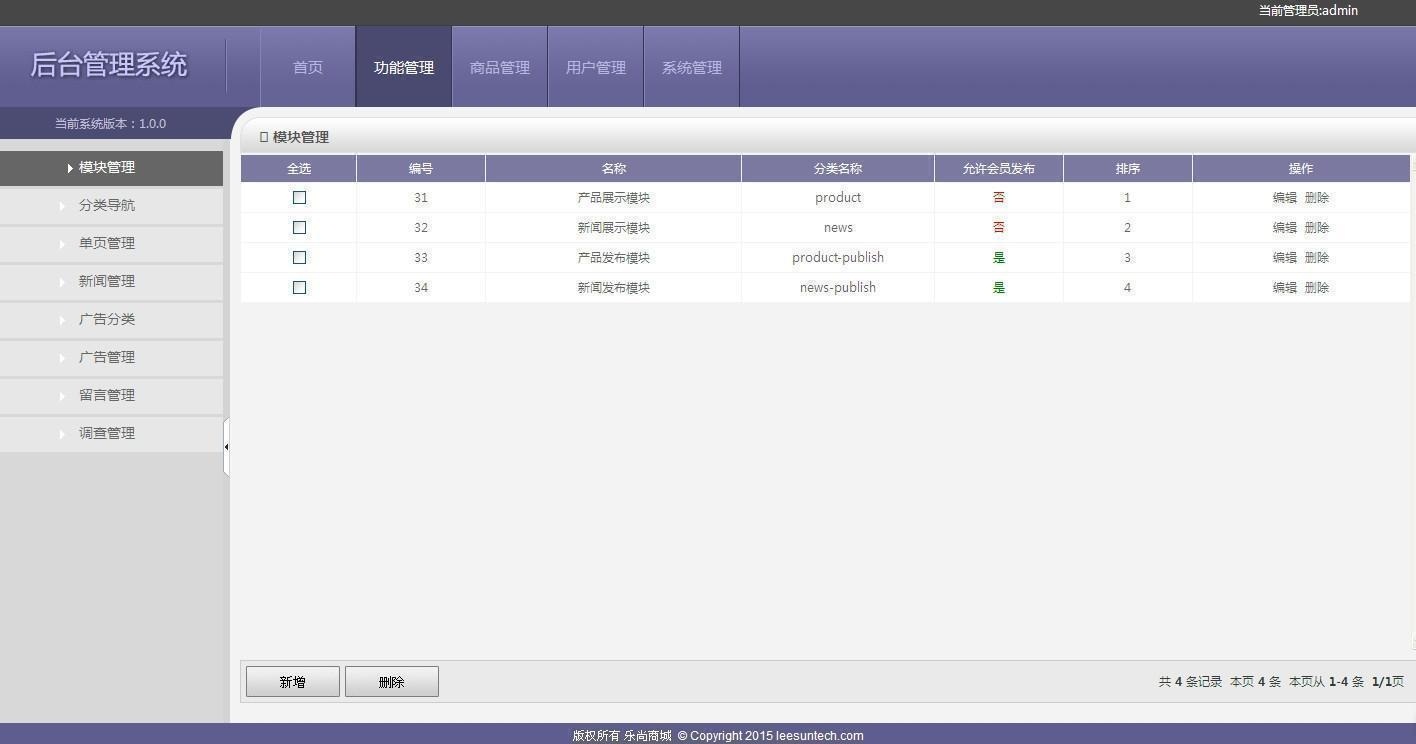Open 广告管理 in the sidebar
Image resolution: width=1416 pixels, height=744 pixels.
click(x=107, y=358)
